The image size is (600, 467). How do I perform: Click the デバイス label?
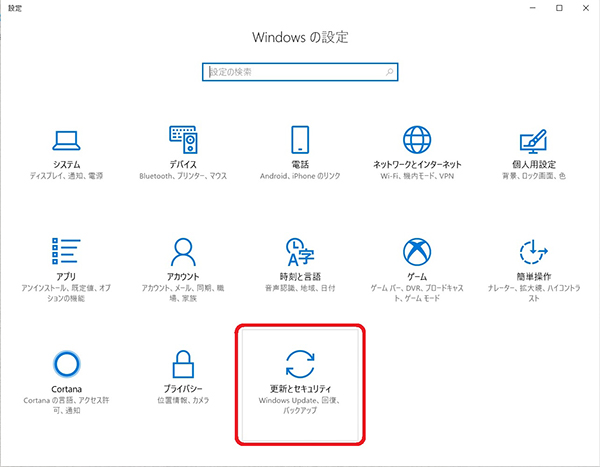tap(183, 165)
